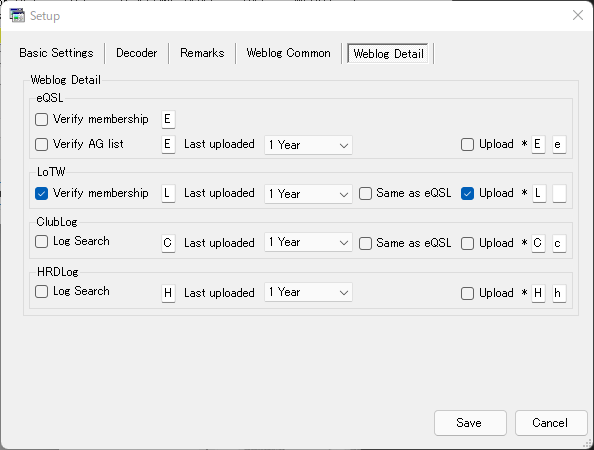The height and width of the screenshot is (450, 594).
Task: Open ClubLog Last uploaded dropdown
Action: tap(308, 242)
